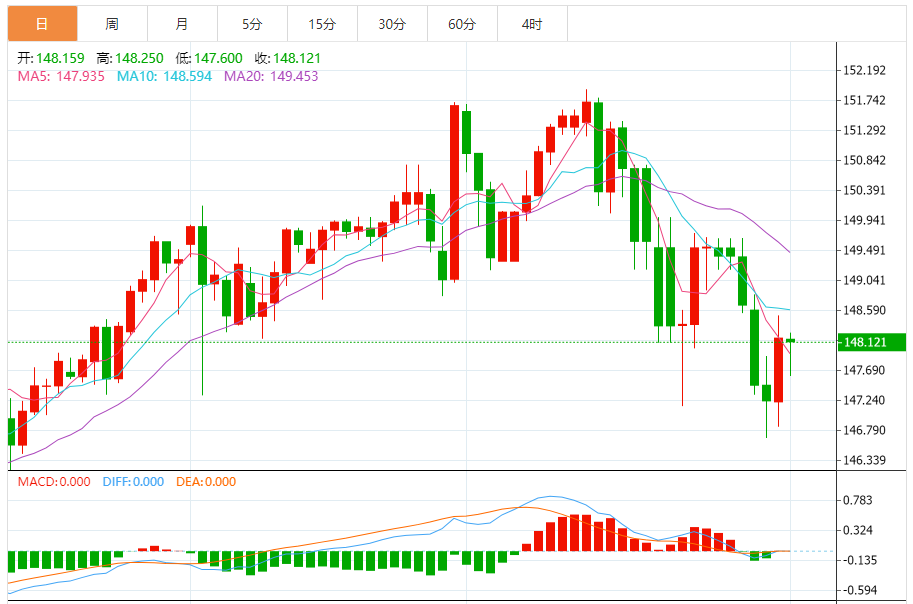
Task: Click the close price 148.121 value
Action: [x=297, y=58]
